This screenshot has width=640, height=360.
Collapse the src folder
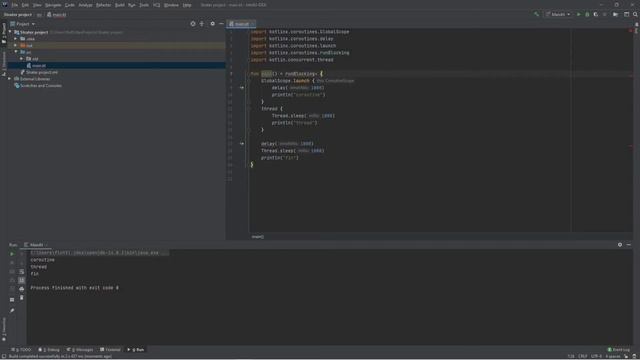click(16, 52)
